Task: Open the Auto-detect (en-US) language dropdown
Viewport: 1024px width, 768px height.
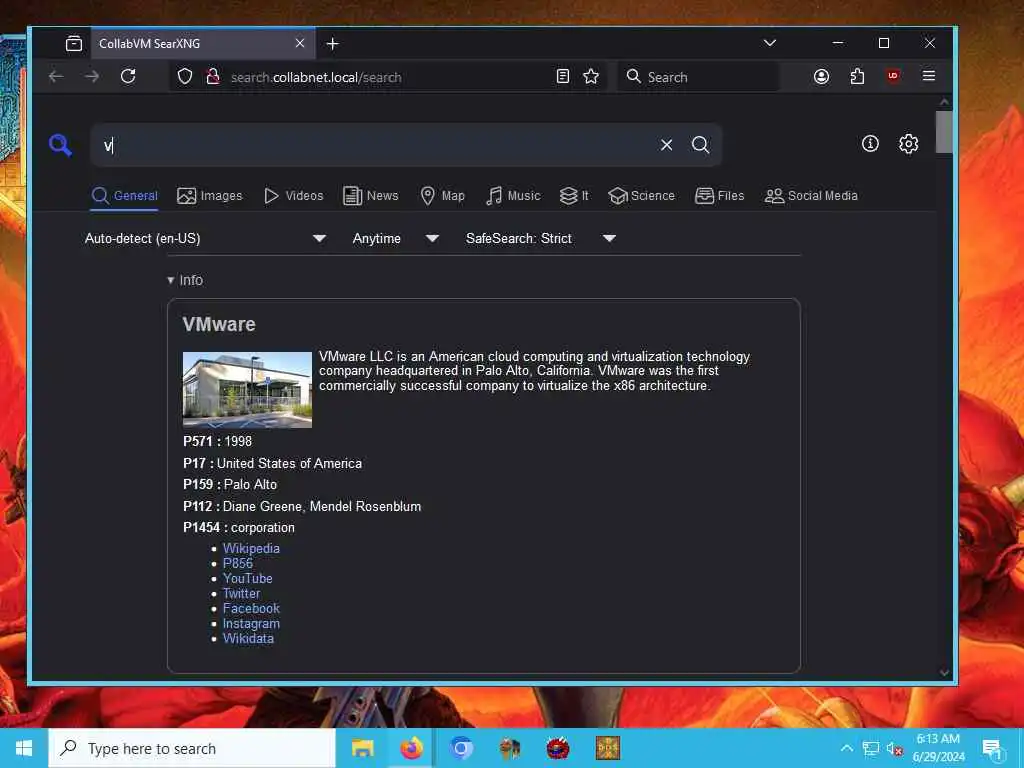Action: pos(206,238)
